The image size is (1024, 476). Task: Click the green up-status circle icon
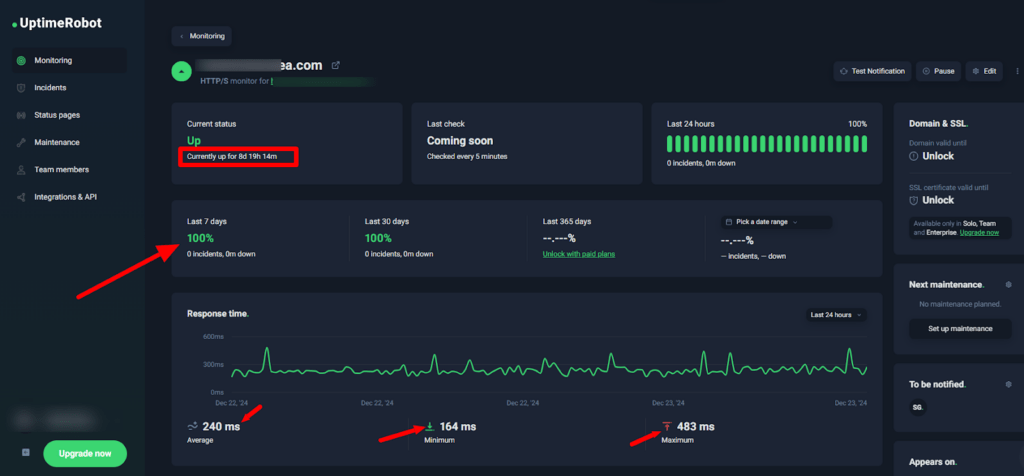click(x=181, y=71)
